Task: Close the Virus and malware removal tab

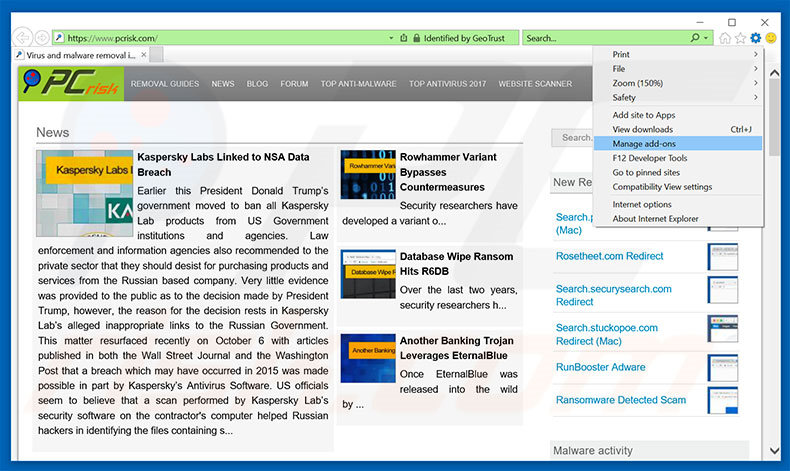Action: 144,54
